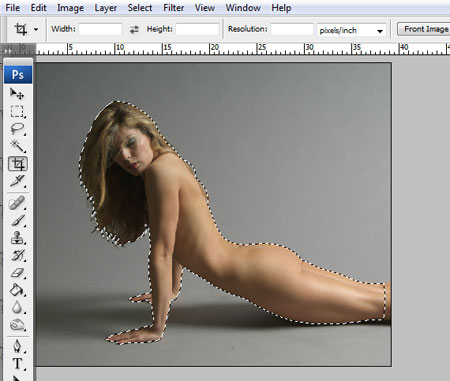This screenshot has width=450, height=381.
Task: Select the Brush tool
Action: point(17,220)
